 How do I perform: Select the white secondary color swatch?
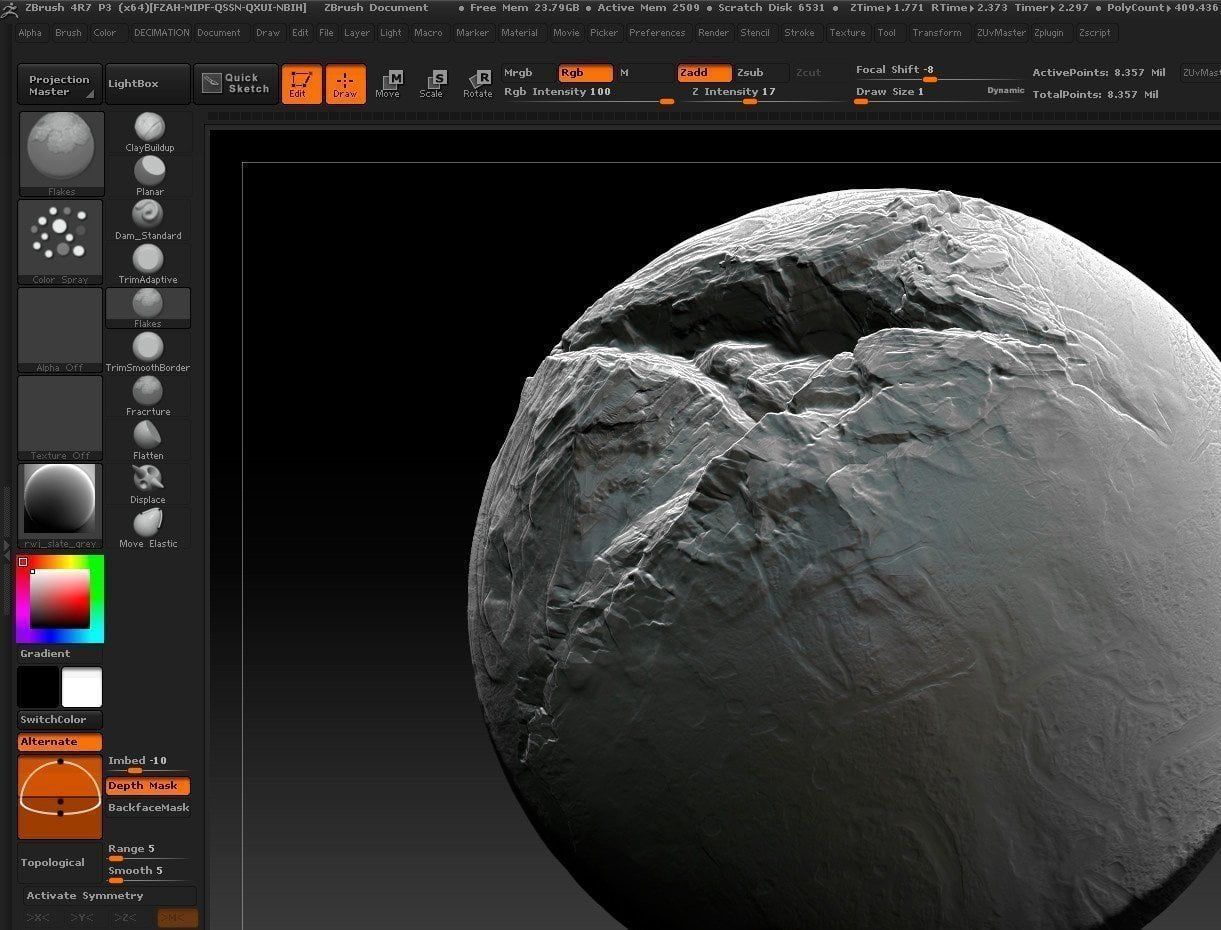point(82,688)
